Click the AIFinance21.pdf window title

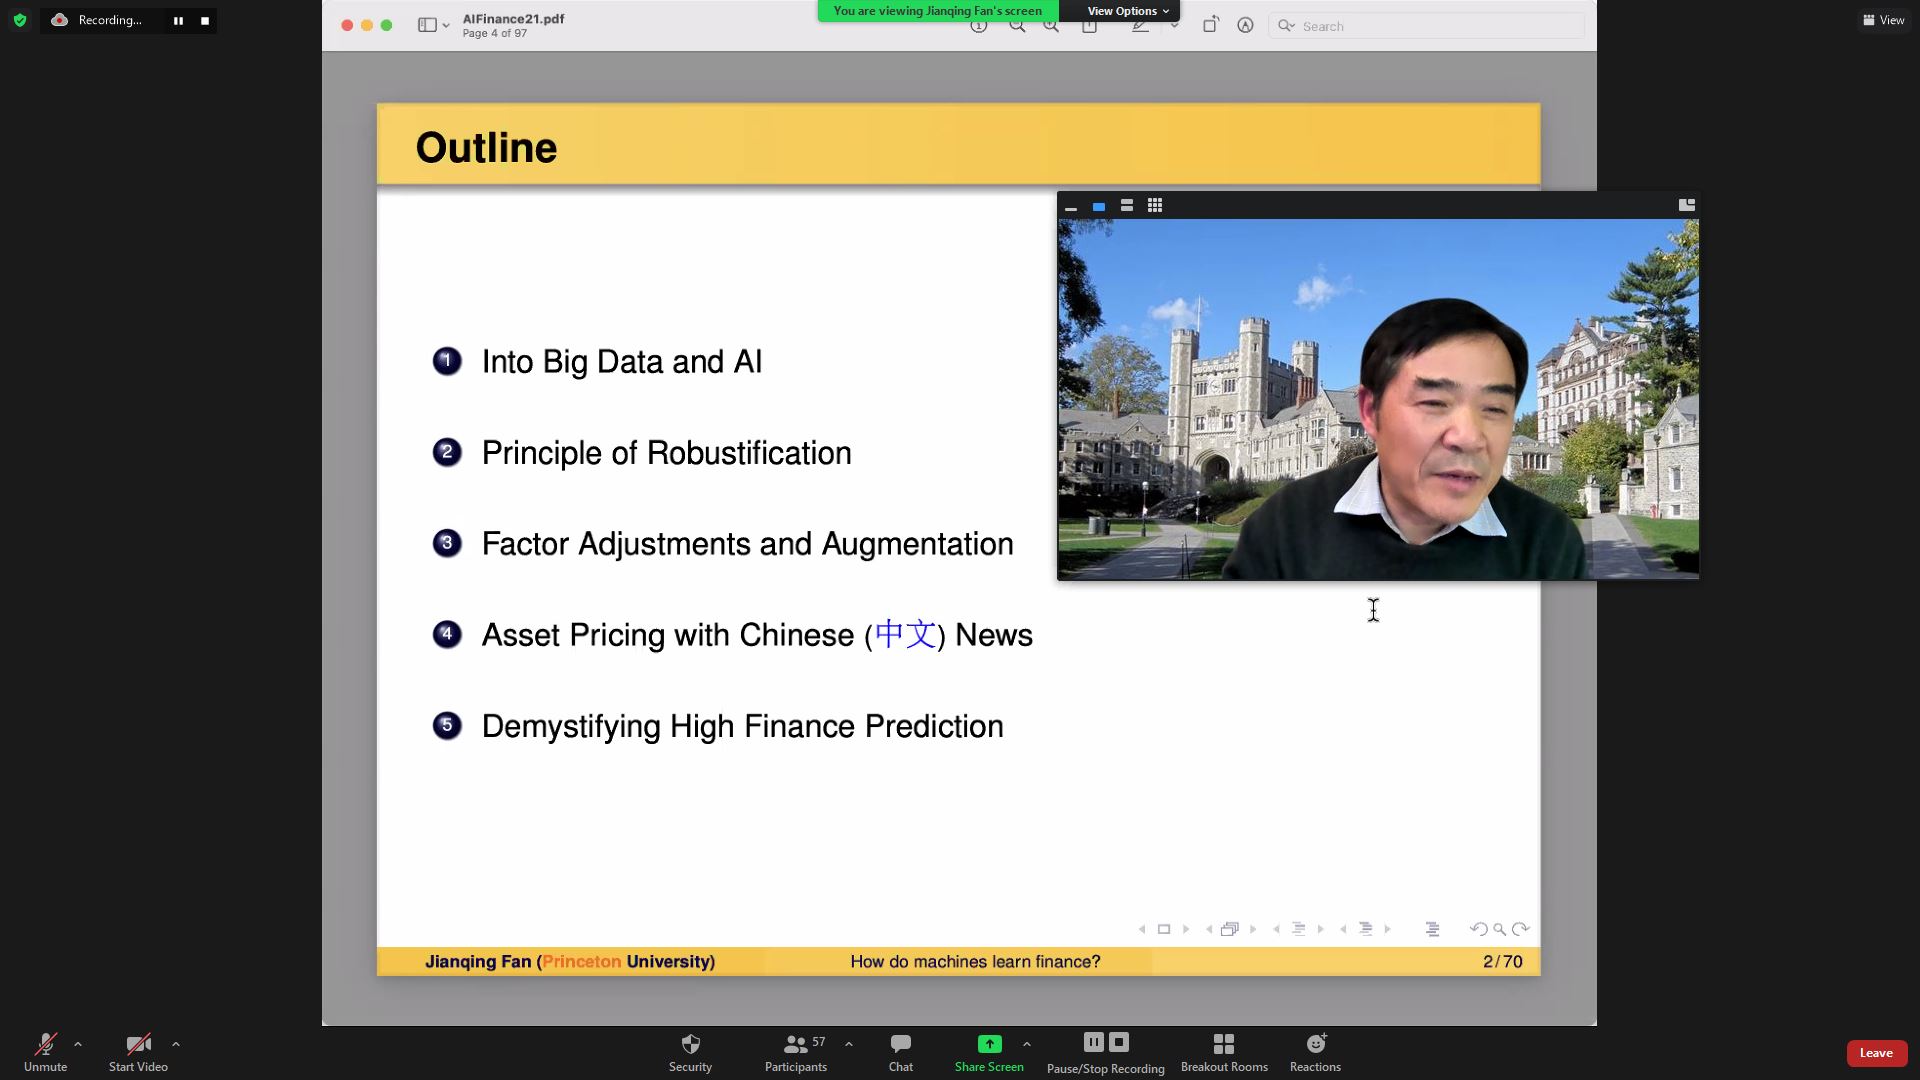(x=513, y=19)
